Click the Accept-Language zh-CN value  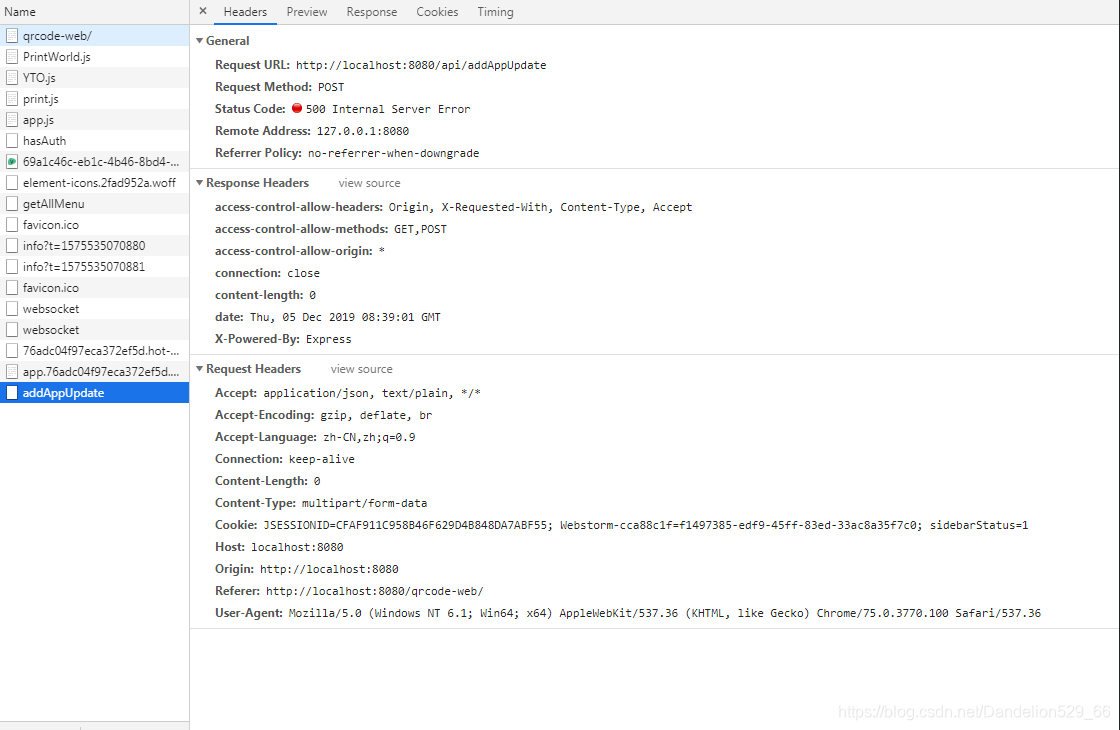tap(369, 437)
